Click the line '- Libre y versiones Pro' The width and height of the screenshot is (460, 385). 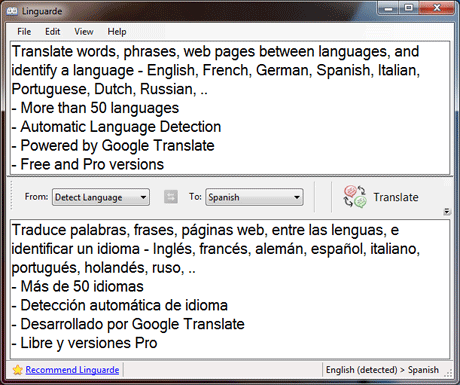pos(84,343)
